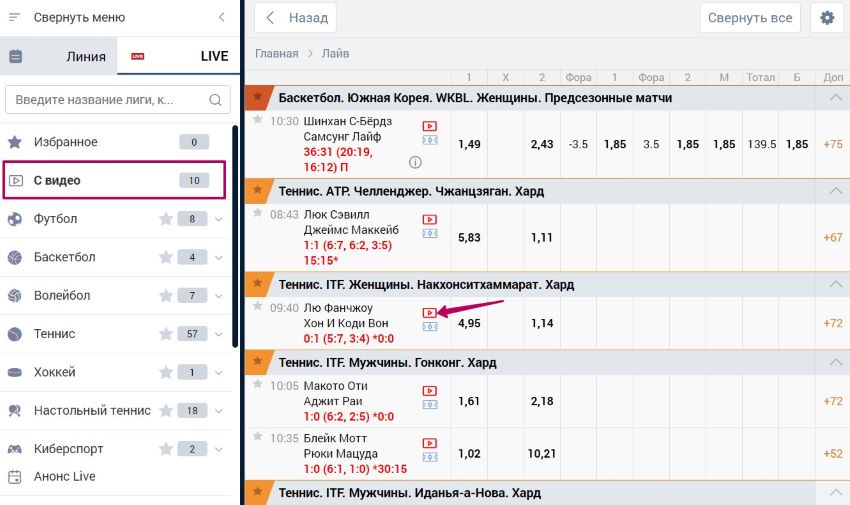Play video for Лю Фанчжоу match
Image resolution: width=850 pixels, height=505 pixels.
(429, 313)
